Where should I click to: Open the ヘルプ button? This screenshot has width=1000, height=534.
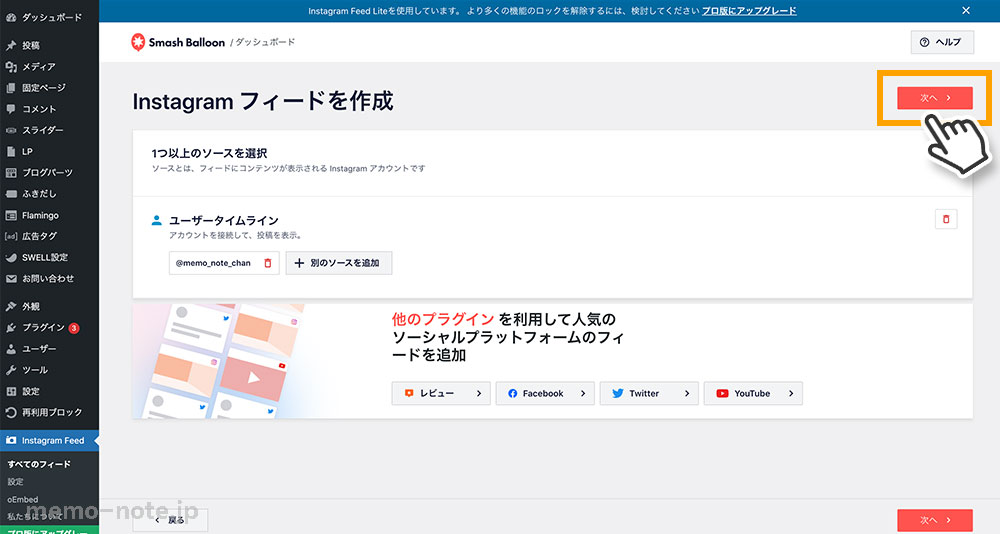click(942, 42)
